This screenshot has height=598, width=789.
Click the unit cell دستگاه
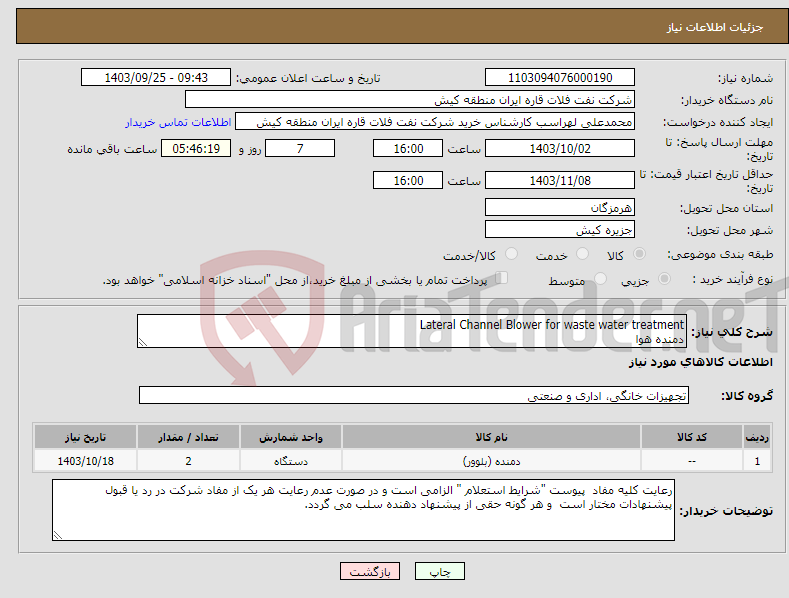[291, 461]
